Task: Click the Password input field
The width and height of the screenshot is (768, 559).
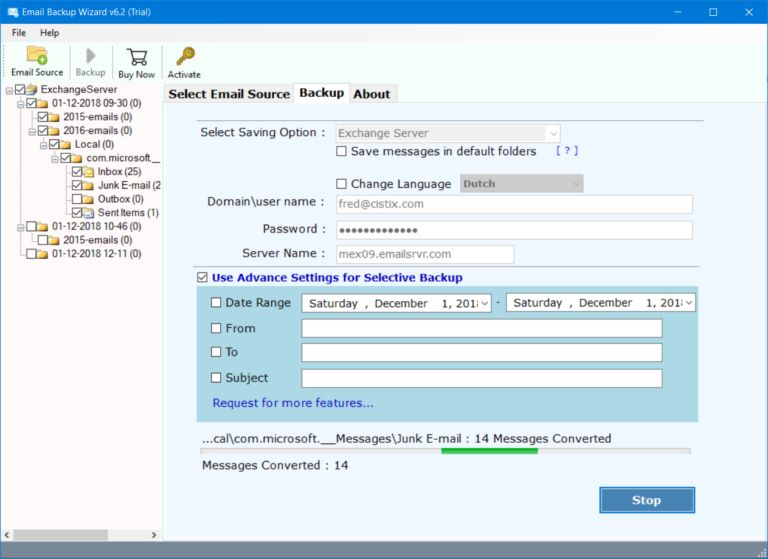Action: pos(514,230)
